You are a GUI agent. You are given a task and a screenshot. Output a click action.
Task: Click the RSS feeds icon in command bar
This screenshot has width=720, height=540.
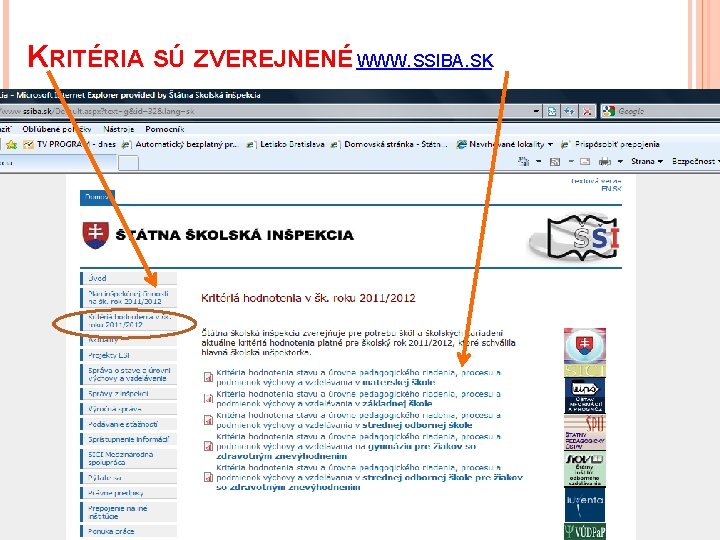click(x=555, y=161)
